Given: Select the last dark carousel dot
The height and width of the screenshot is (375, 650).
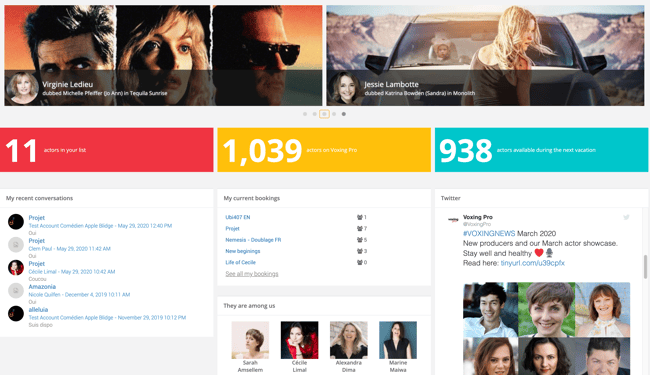Looking at the screenshot, I should point(344,114).
